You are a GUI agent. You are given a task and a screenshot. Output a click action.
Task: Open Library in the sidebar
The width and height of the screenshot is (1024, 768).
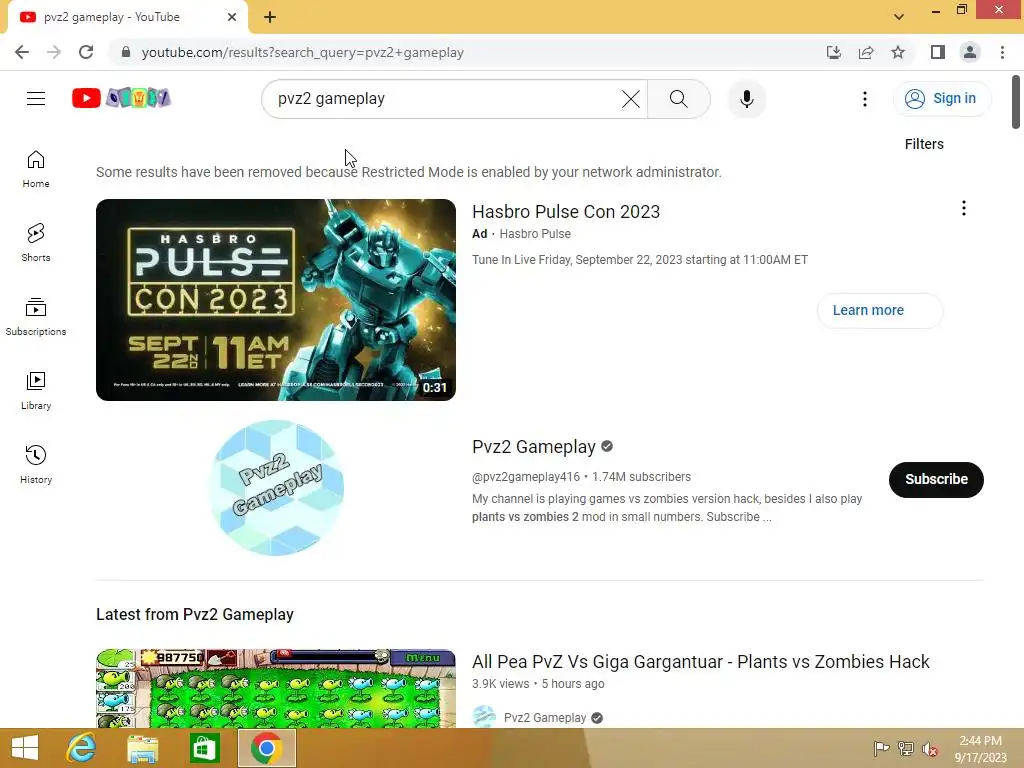coord(36,391)
